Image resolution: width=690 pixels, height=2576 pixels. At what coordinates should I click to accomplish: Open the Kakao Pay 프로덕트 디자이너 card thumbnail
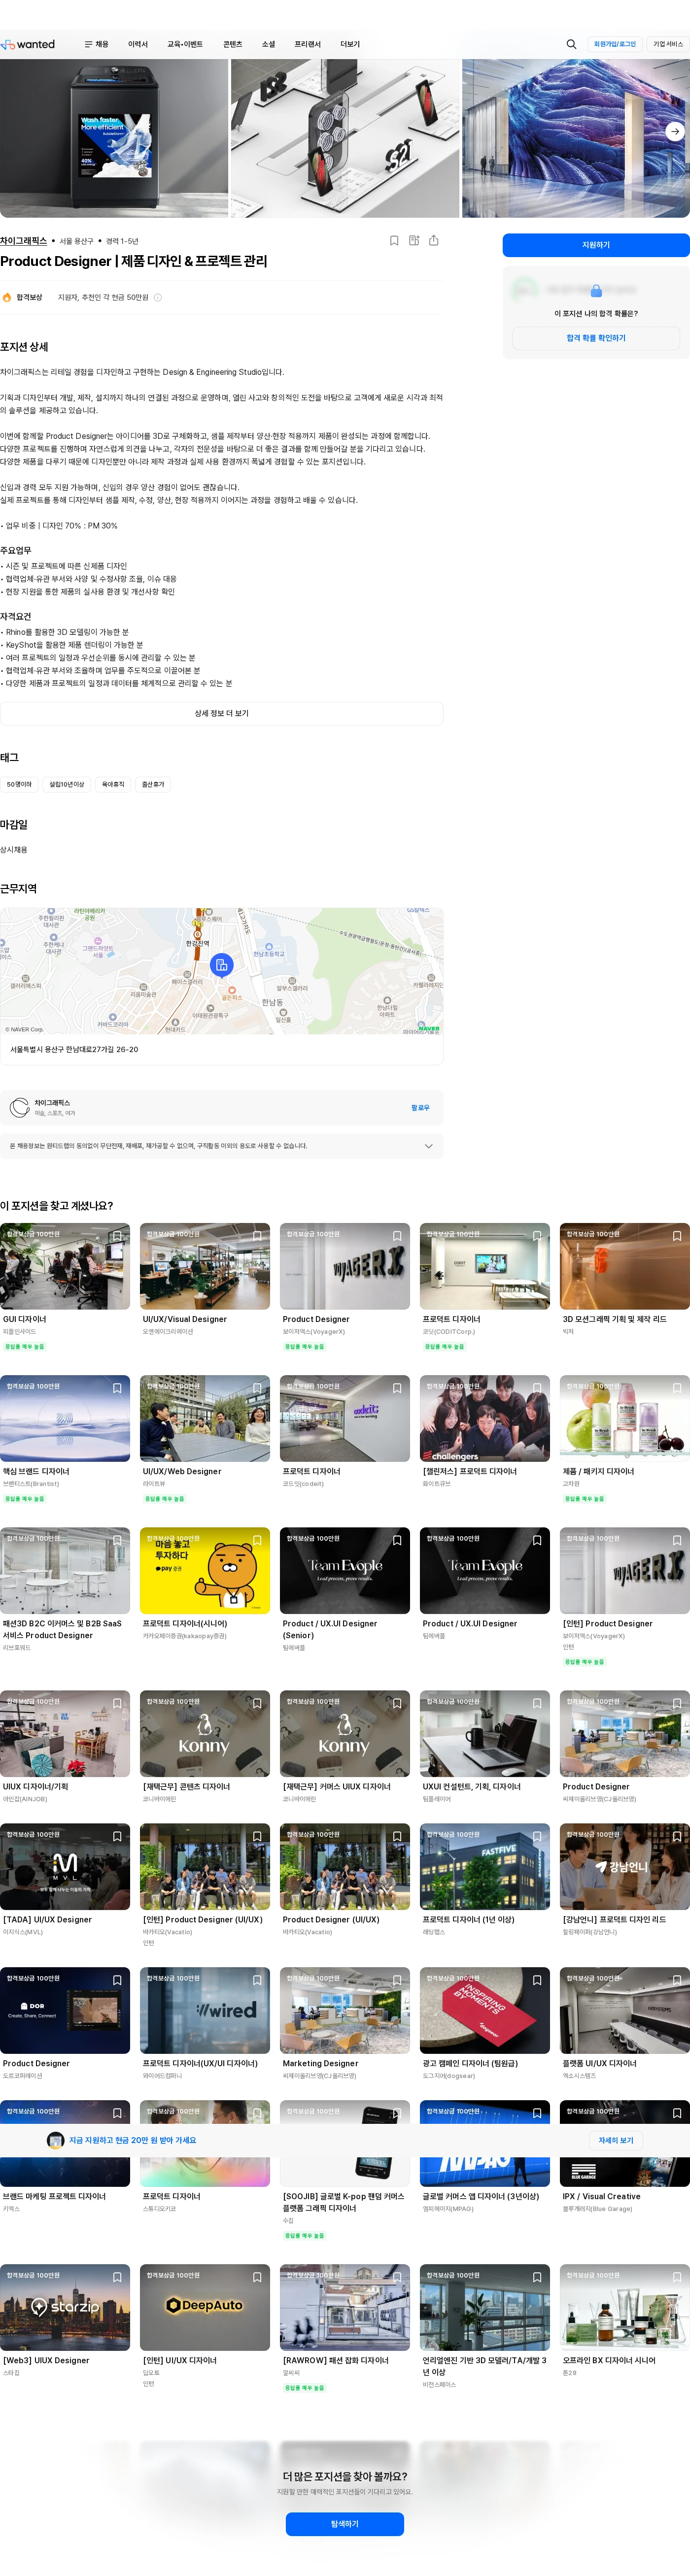(x=205, y=1570)
